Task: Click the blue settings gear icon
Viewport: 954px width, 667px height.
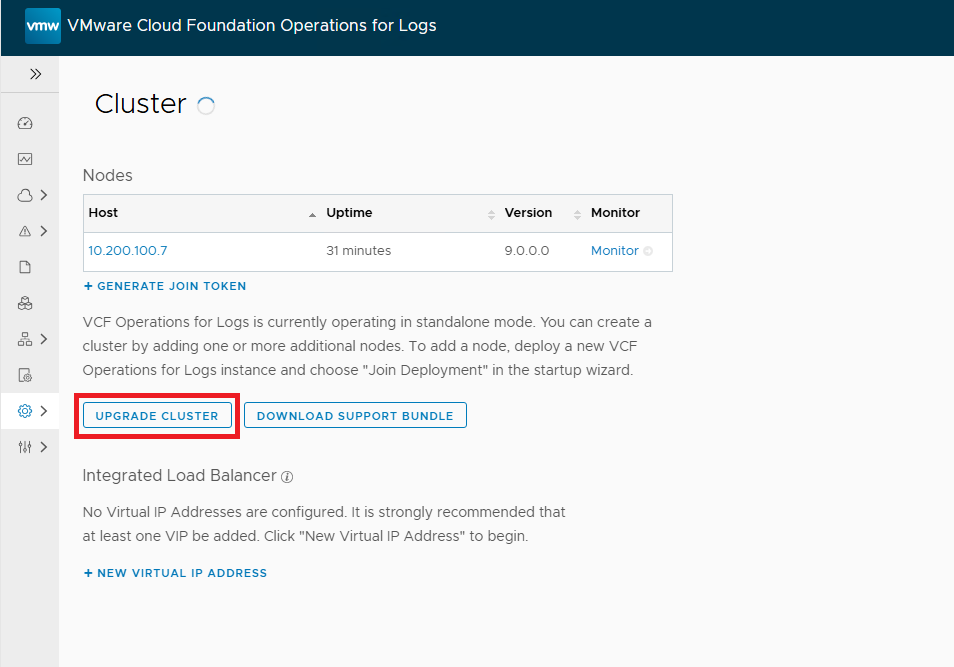Action: tap(26, 411)
